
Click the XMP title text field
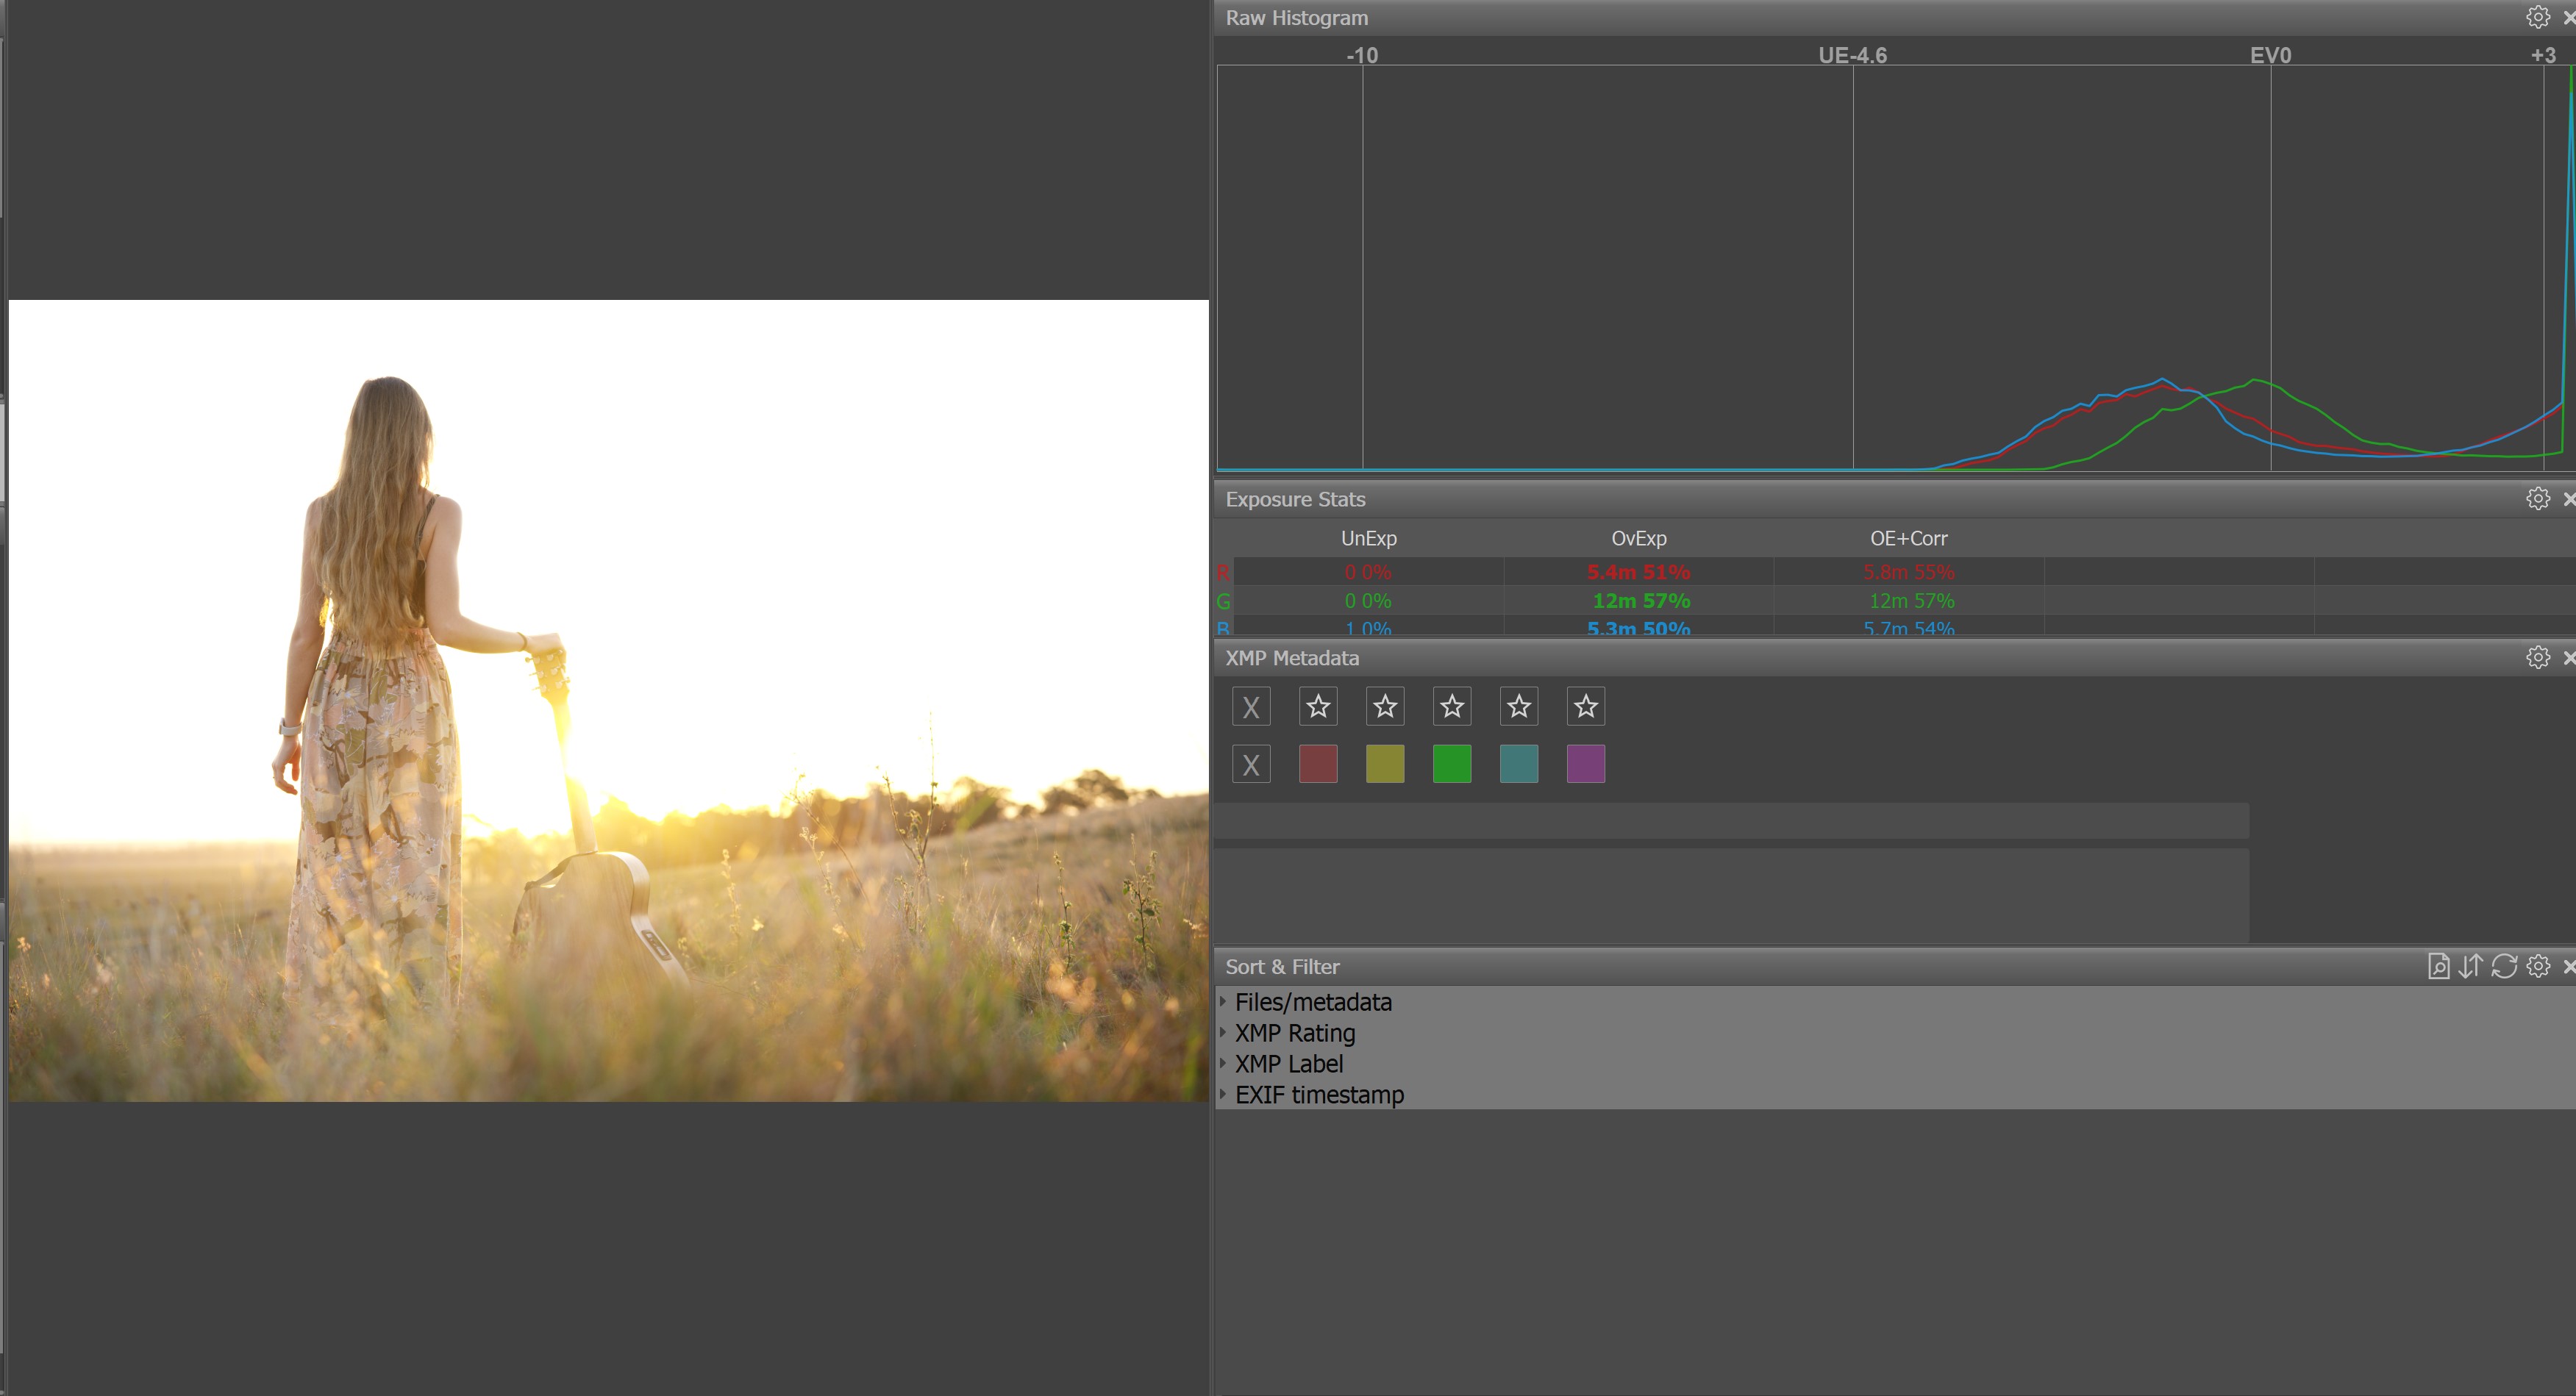tap(1730, 820)
